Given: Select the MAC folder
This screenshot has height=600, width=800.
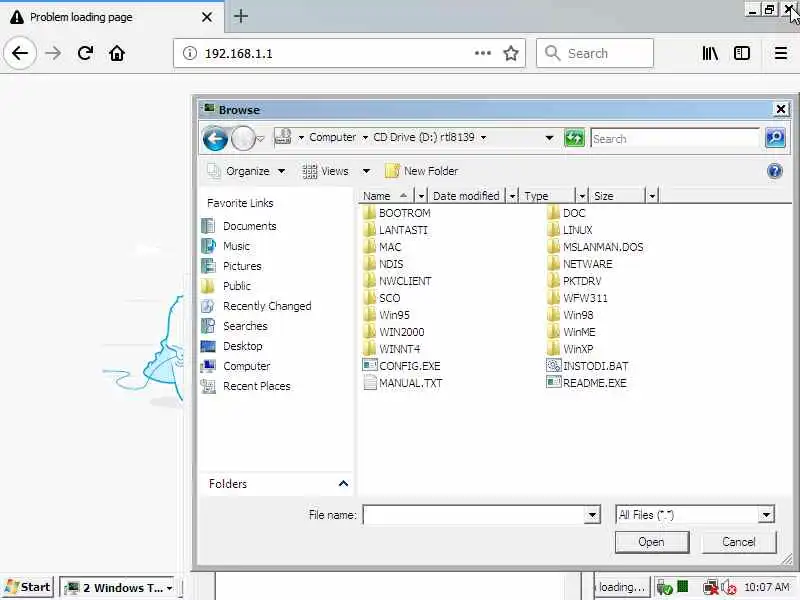Looking at the screenshot, I should coord(383,247).
